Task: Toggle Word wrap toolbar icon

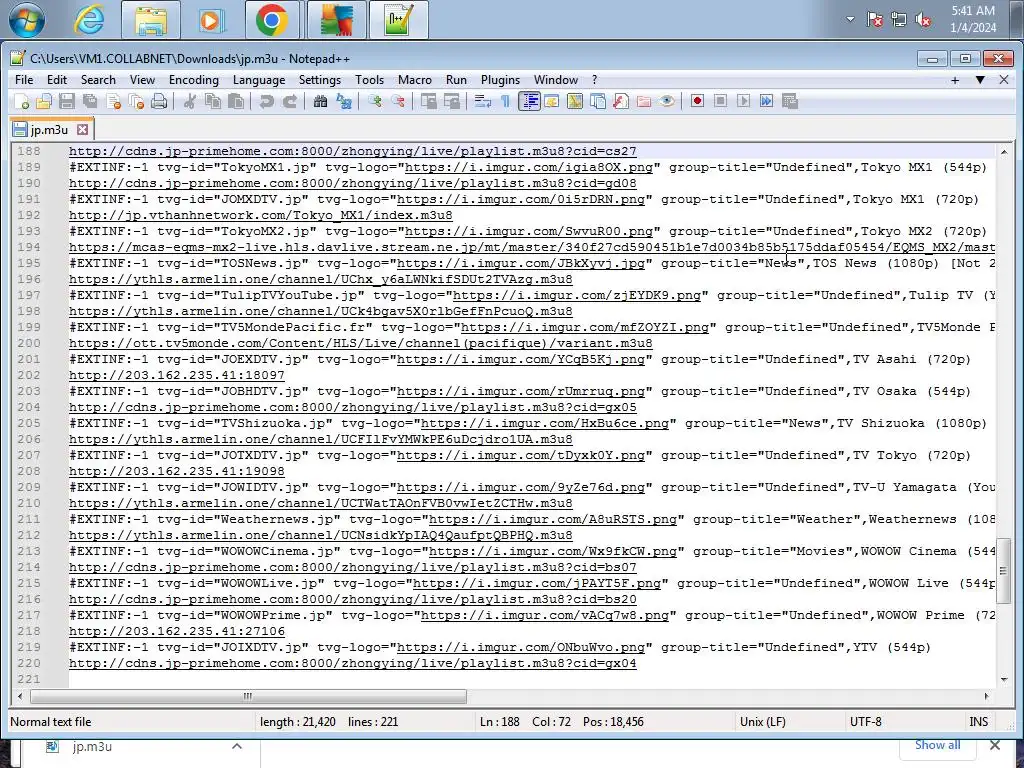Action: pos(483,101)
